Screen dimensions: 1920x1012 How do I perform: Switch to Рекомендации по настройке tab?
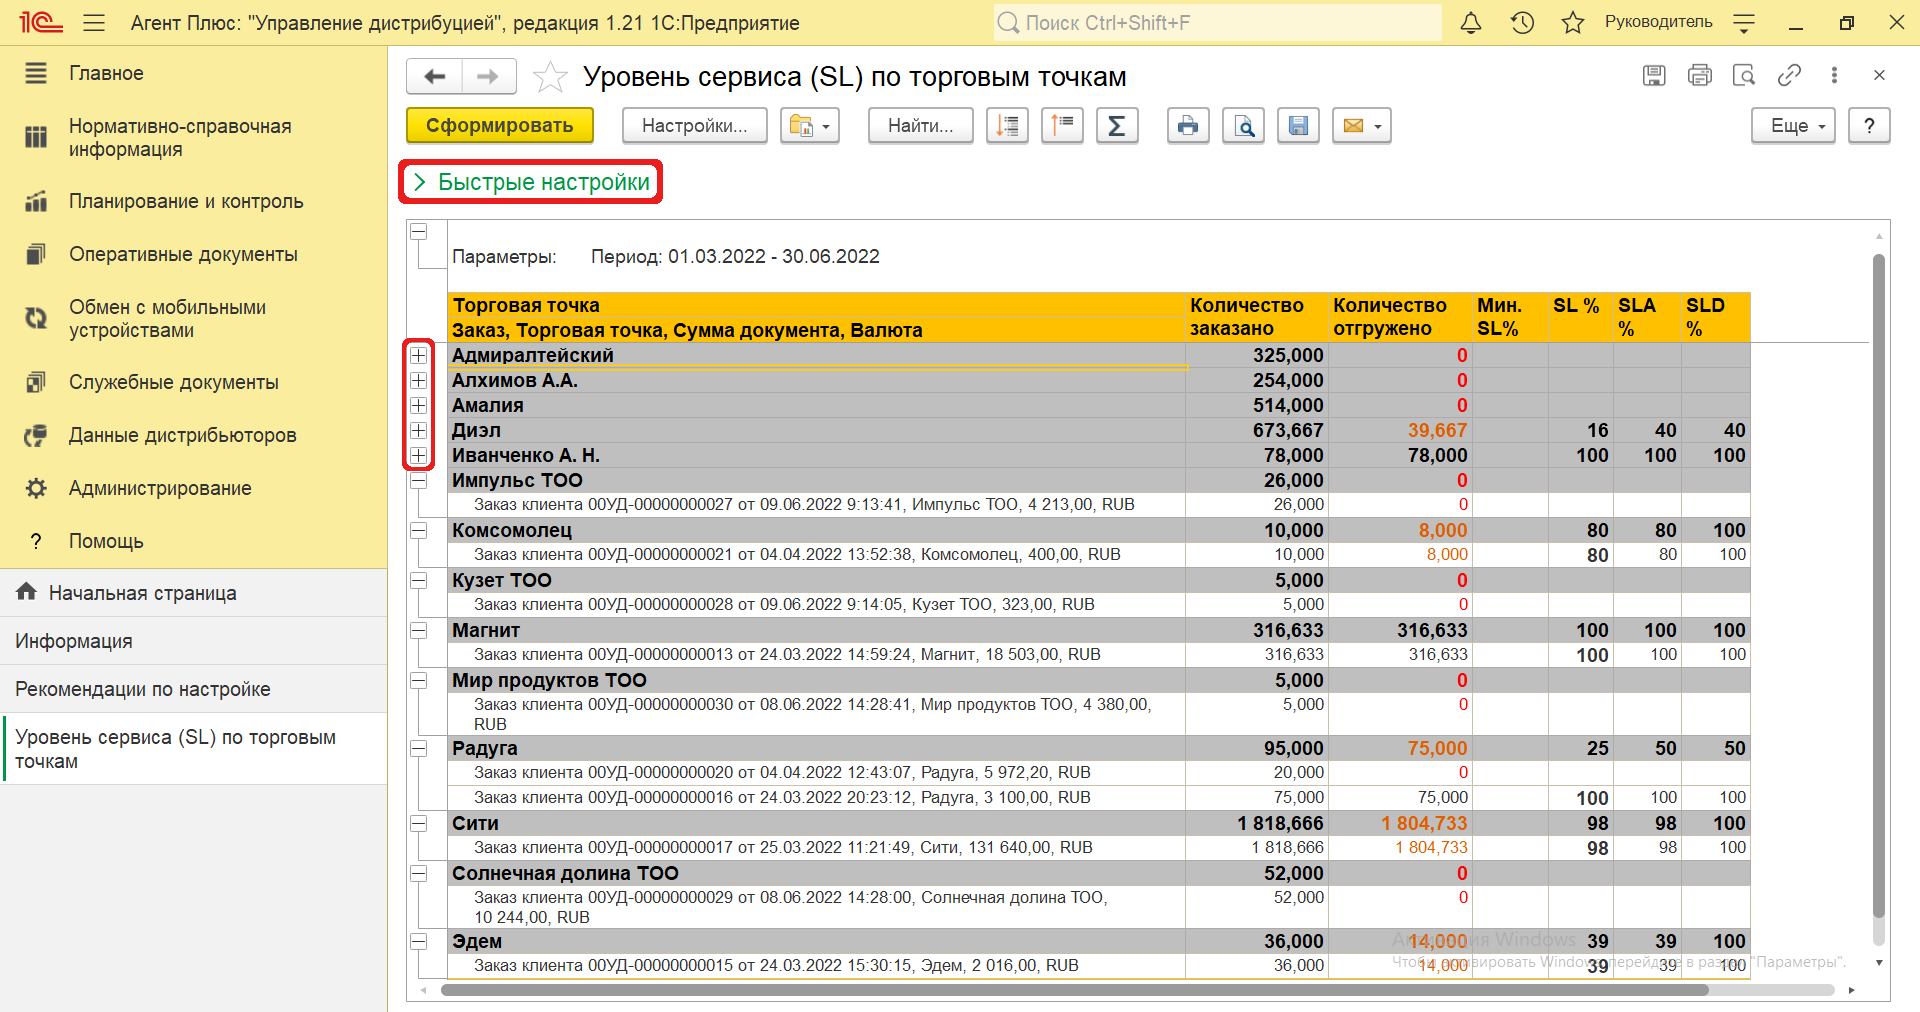pos(193,689)
